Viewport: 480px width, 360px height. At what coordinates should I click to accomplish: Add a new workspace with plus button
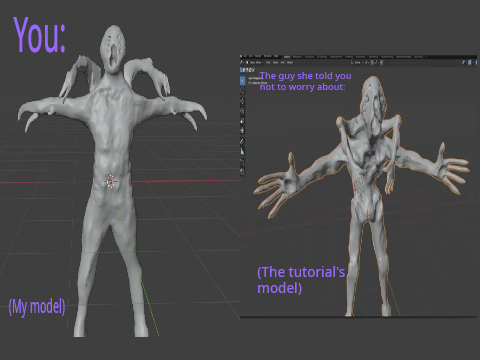426,57
